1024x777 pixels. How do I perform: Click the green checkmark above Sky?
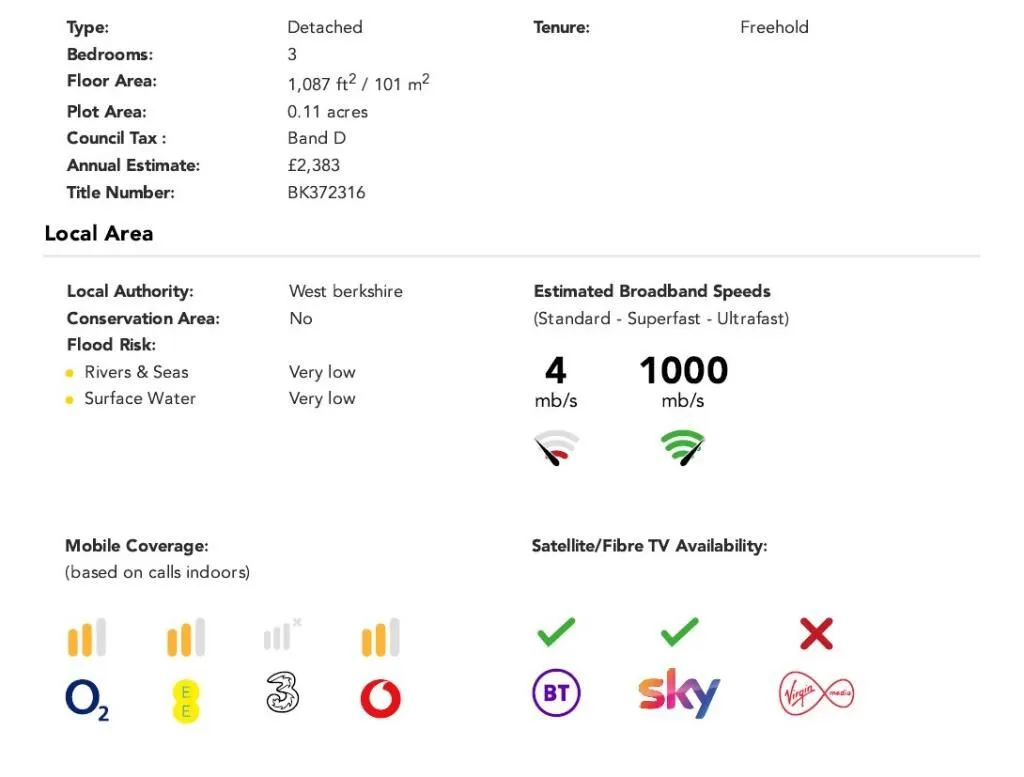pyautogui.click(x=679, y=632)
